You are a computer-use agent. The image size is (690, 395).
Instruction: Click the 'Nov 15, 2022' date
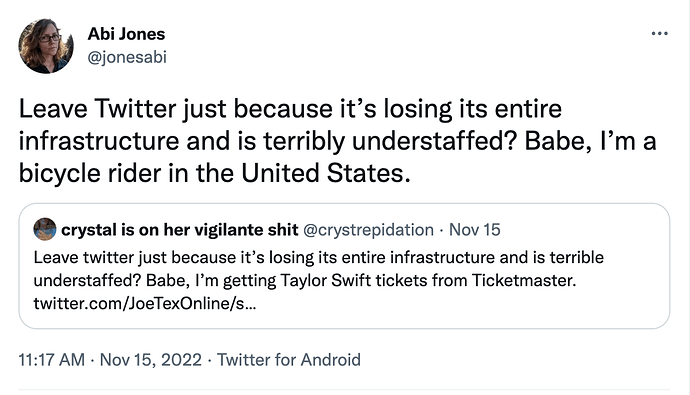(150, 360)
